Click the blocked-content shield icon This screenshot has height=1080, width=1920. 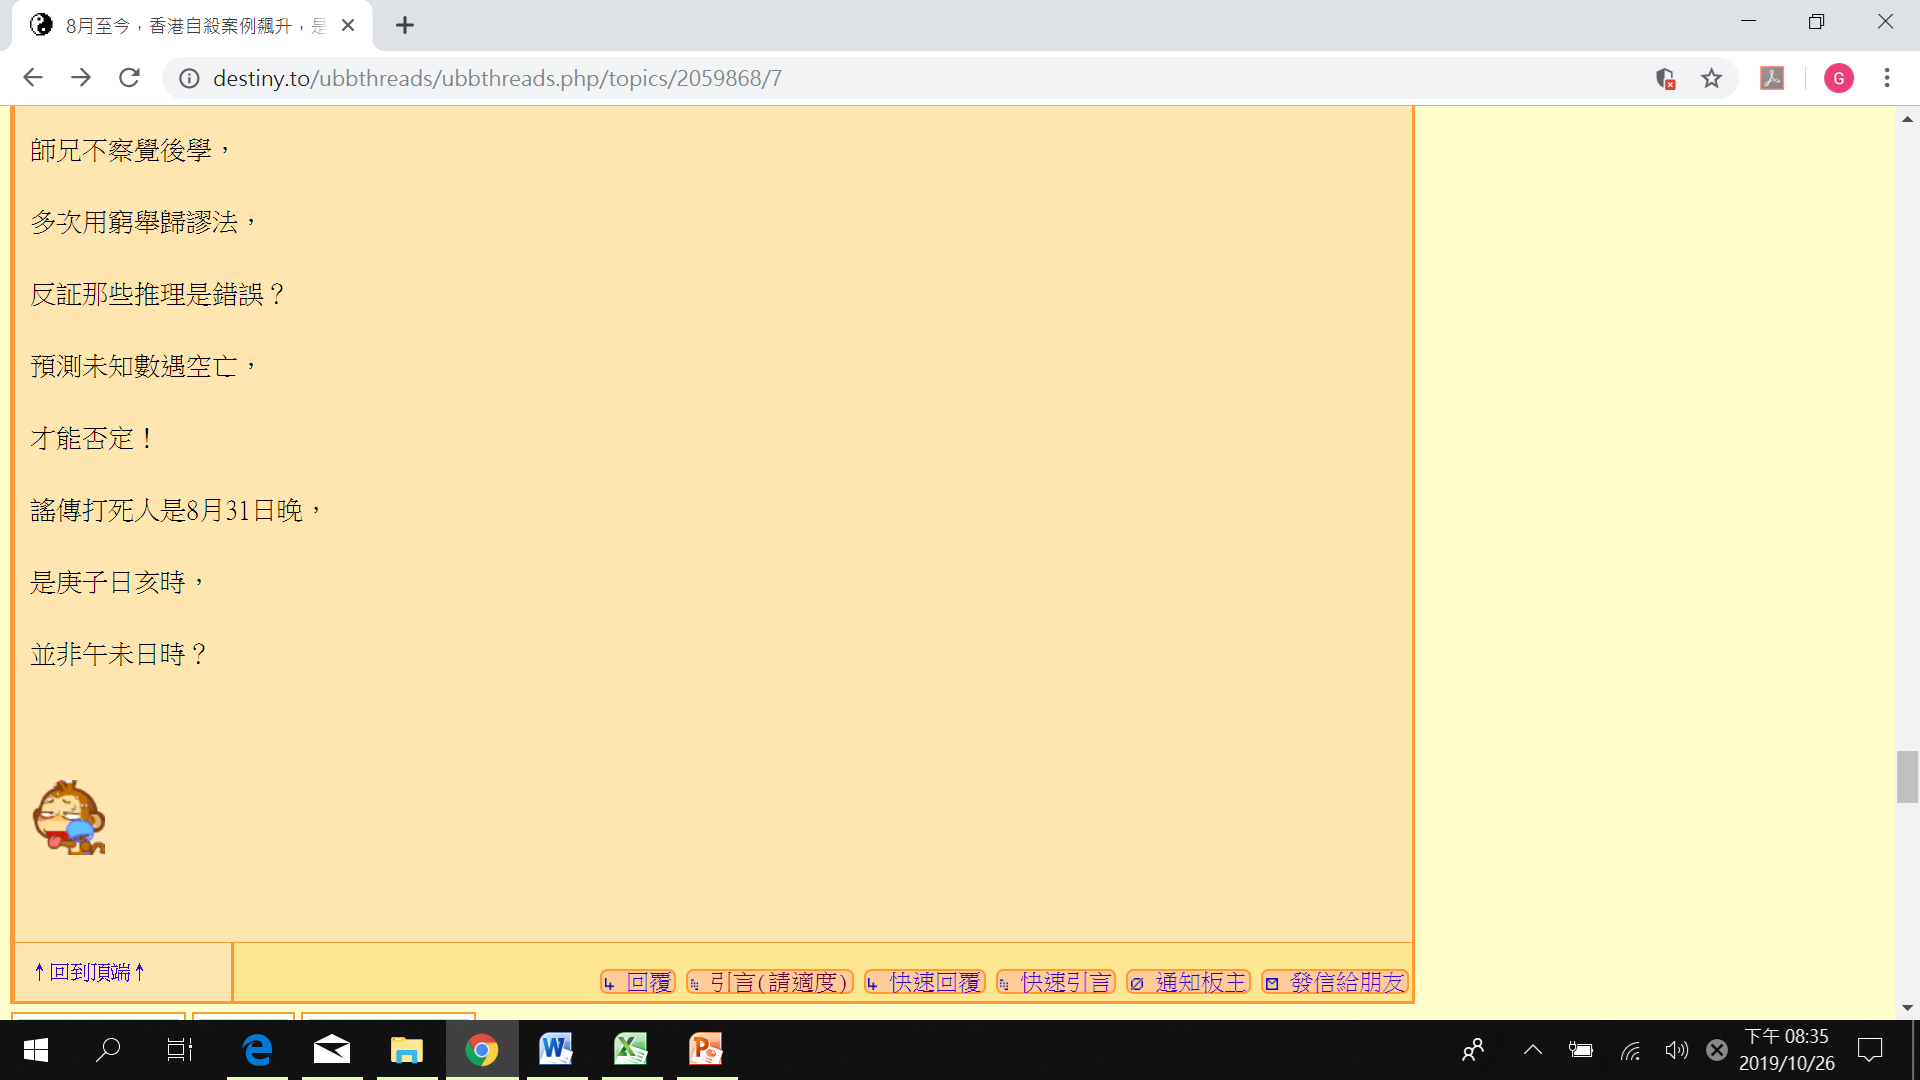[1665, 78]
